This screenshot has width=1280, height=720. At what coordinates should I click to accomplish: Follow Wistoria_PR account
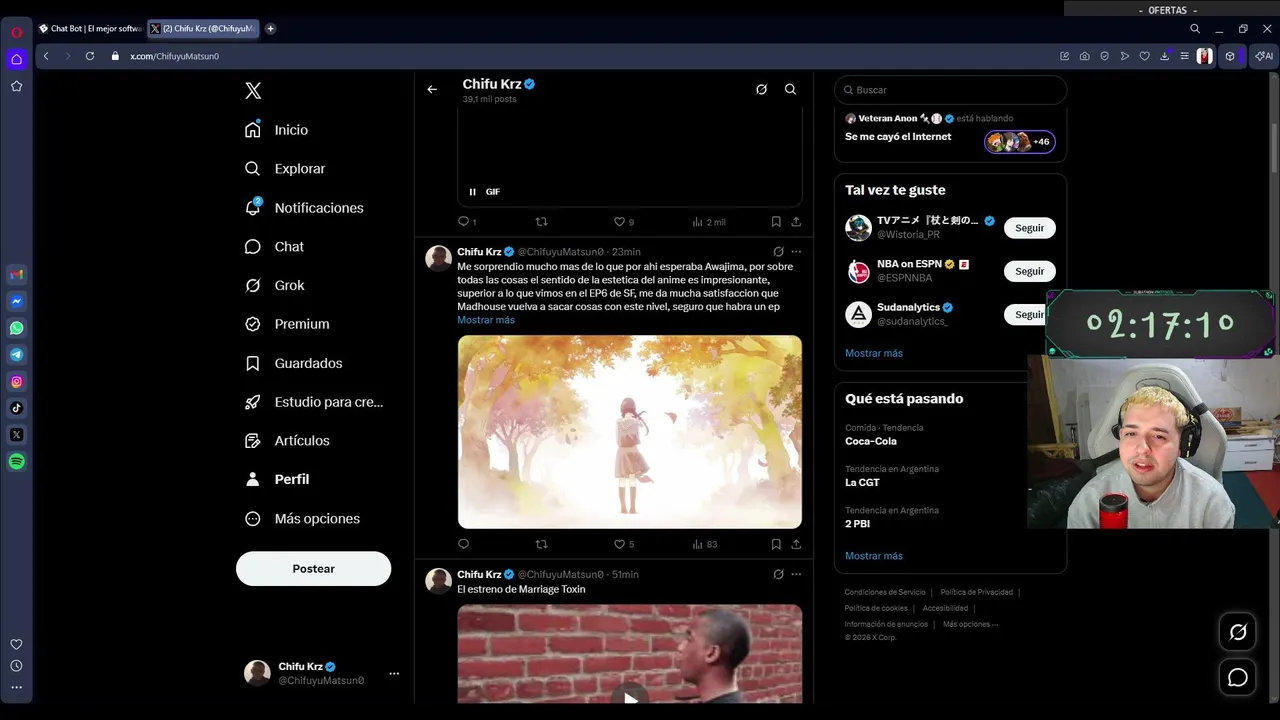tap(1029, 228)
